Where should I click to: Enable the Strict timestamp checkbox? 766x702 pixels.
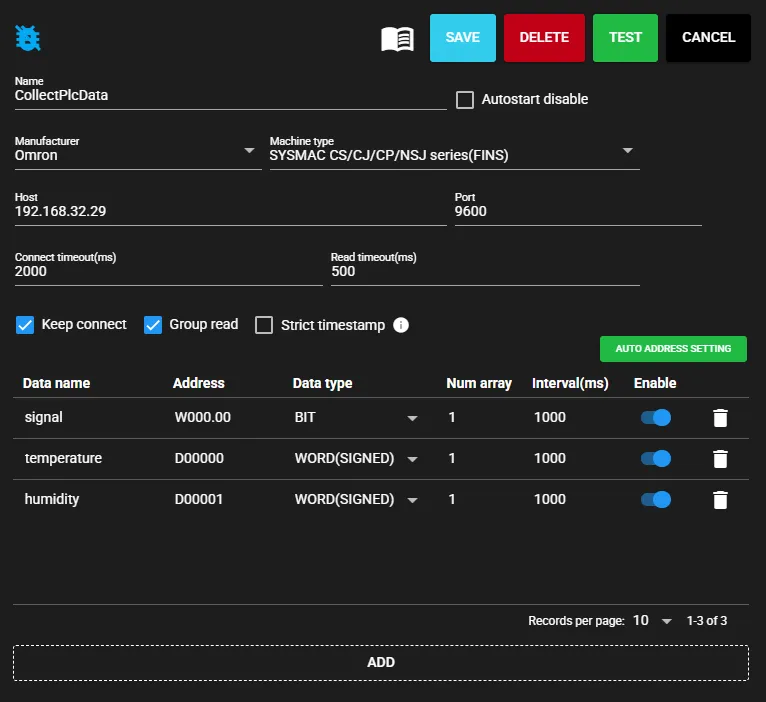[x=264, y=325]
